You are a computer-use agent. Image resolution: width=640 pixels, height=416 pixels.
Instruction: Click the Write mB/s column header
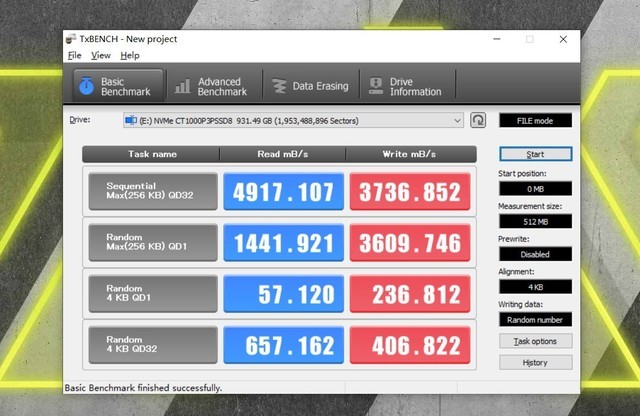(411, 154)
